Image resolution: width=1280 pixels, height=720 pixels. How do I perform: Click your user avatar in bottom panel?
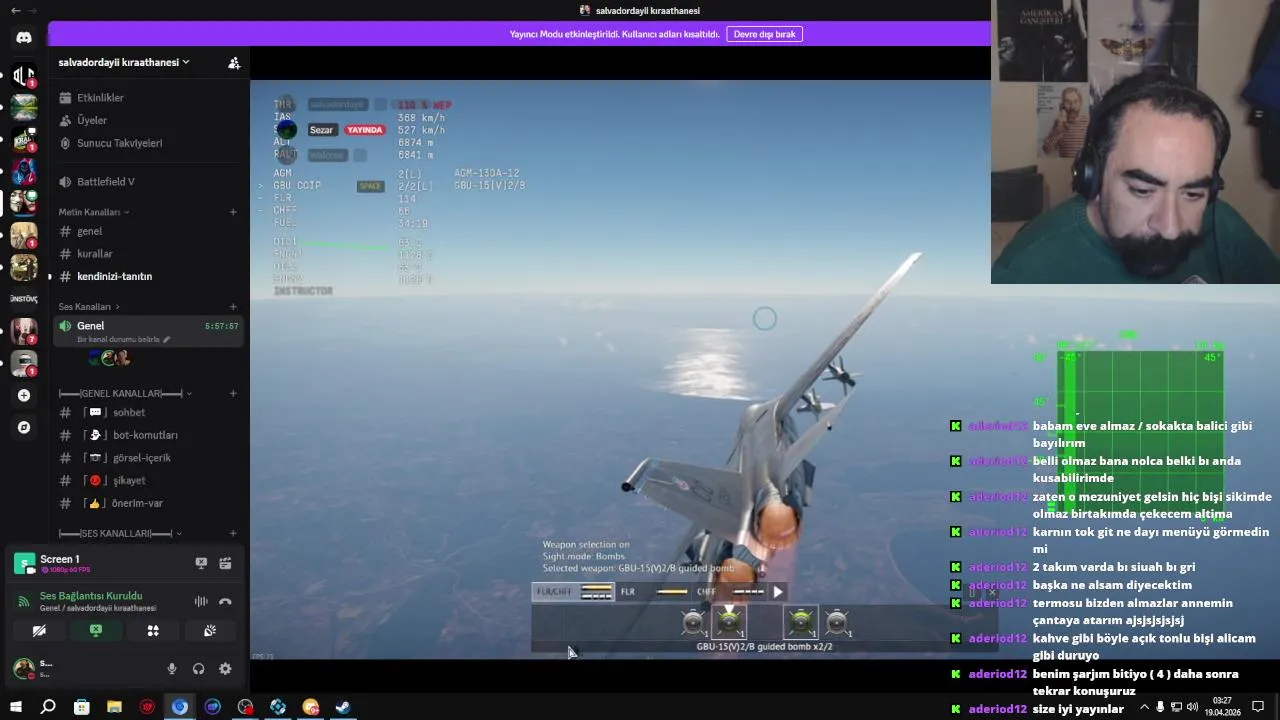[22, 669]
